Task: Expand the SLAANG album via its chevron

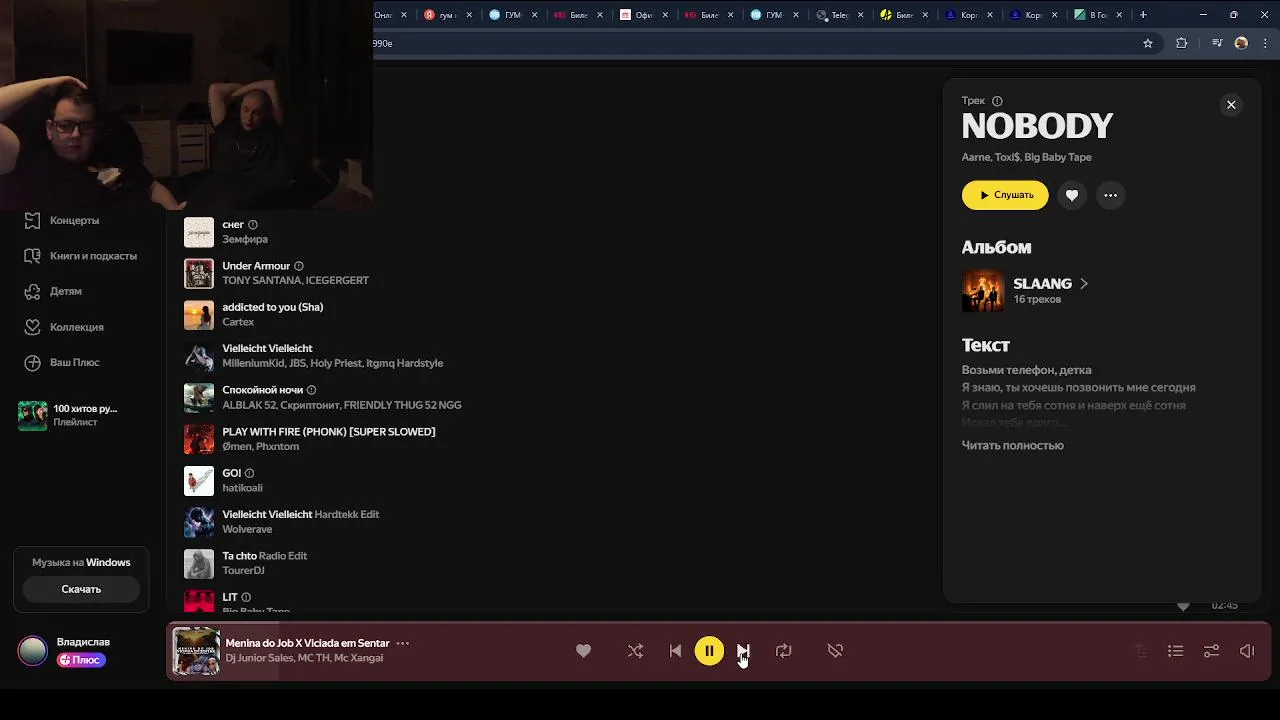Action: [x=1083, y=284]
